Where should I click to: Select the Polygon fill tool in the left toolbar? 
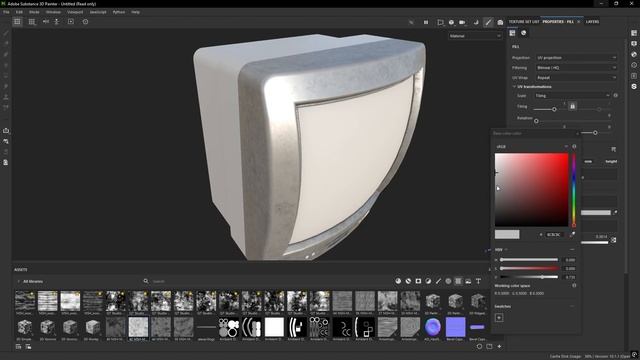click(x=6, y=65)
